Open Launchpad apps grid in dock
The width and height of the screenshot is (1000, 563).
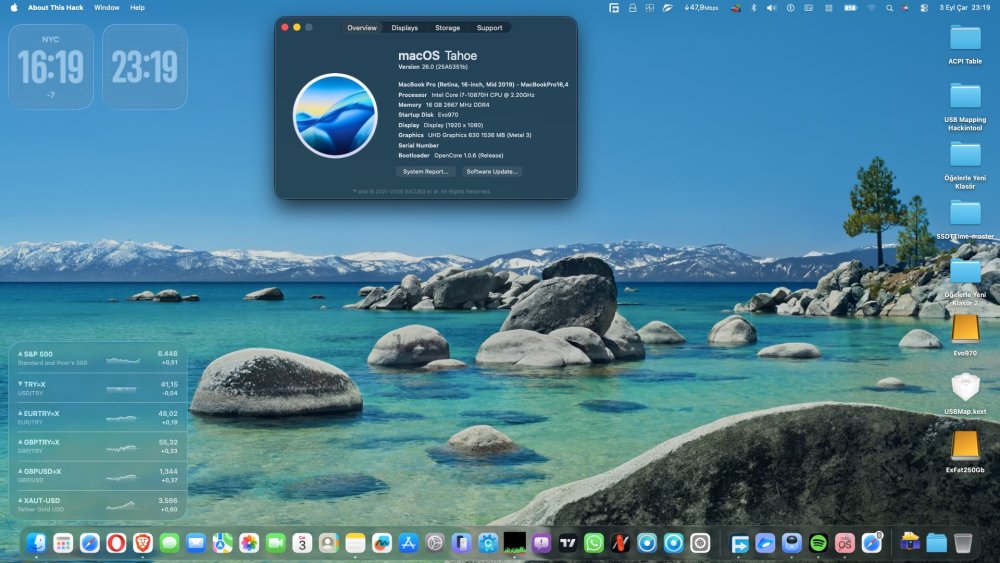(x=63, y=543)
